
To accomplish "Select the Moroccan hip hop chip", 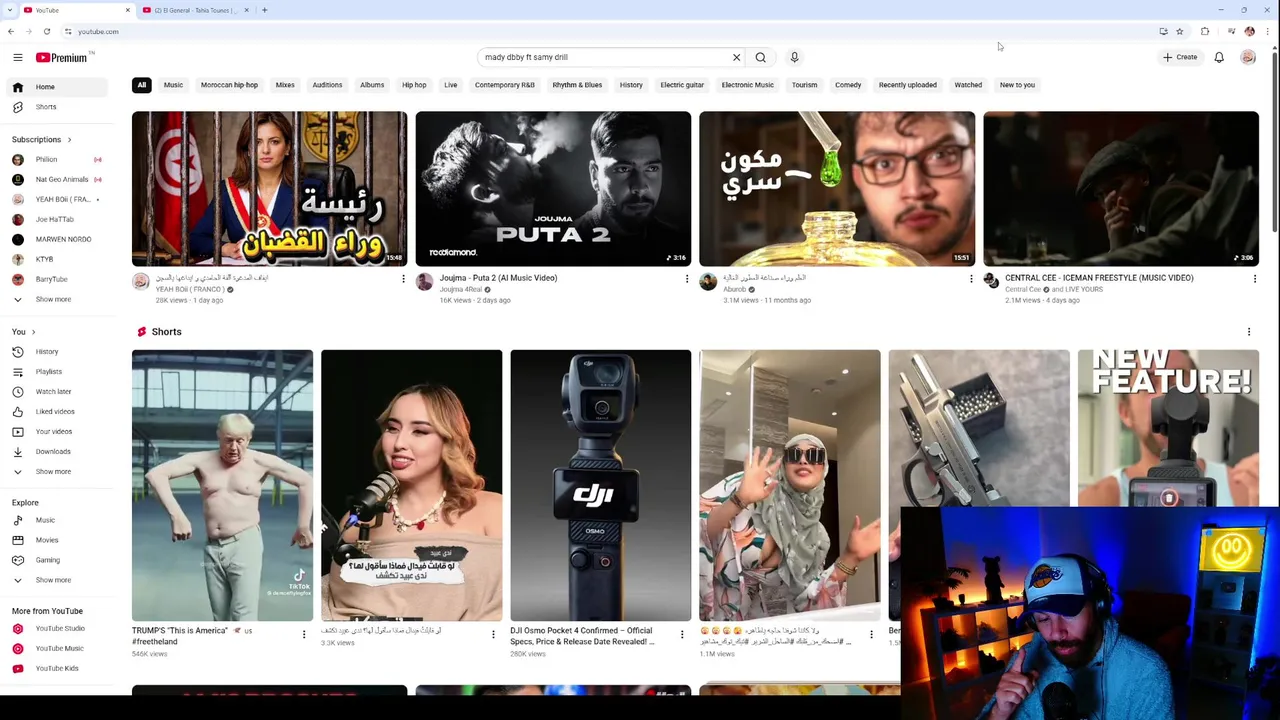I will (229, 85).
